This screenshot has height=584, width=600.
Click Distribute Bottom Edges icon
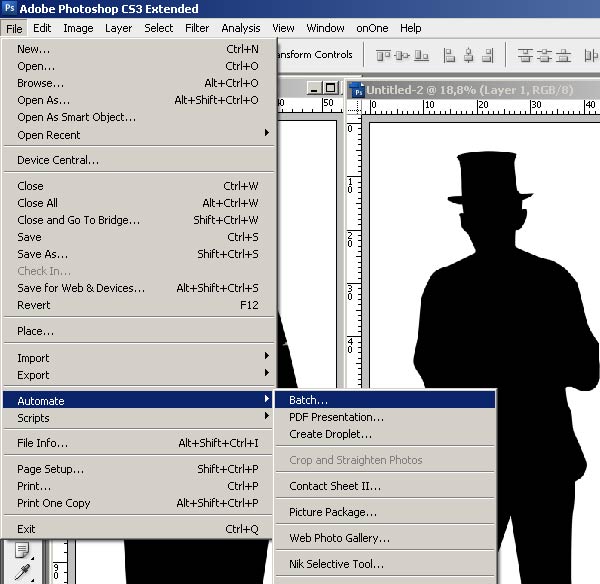[563, 55]
